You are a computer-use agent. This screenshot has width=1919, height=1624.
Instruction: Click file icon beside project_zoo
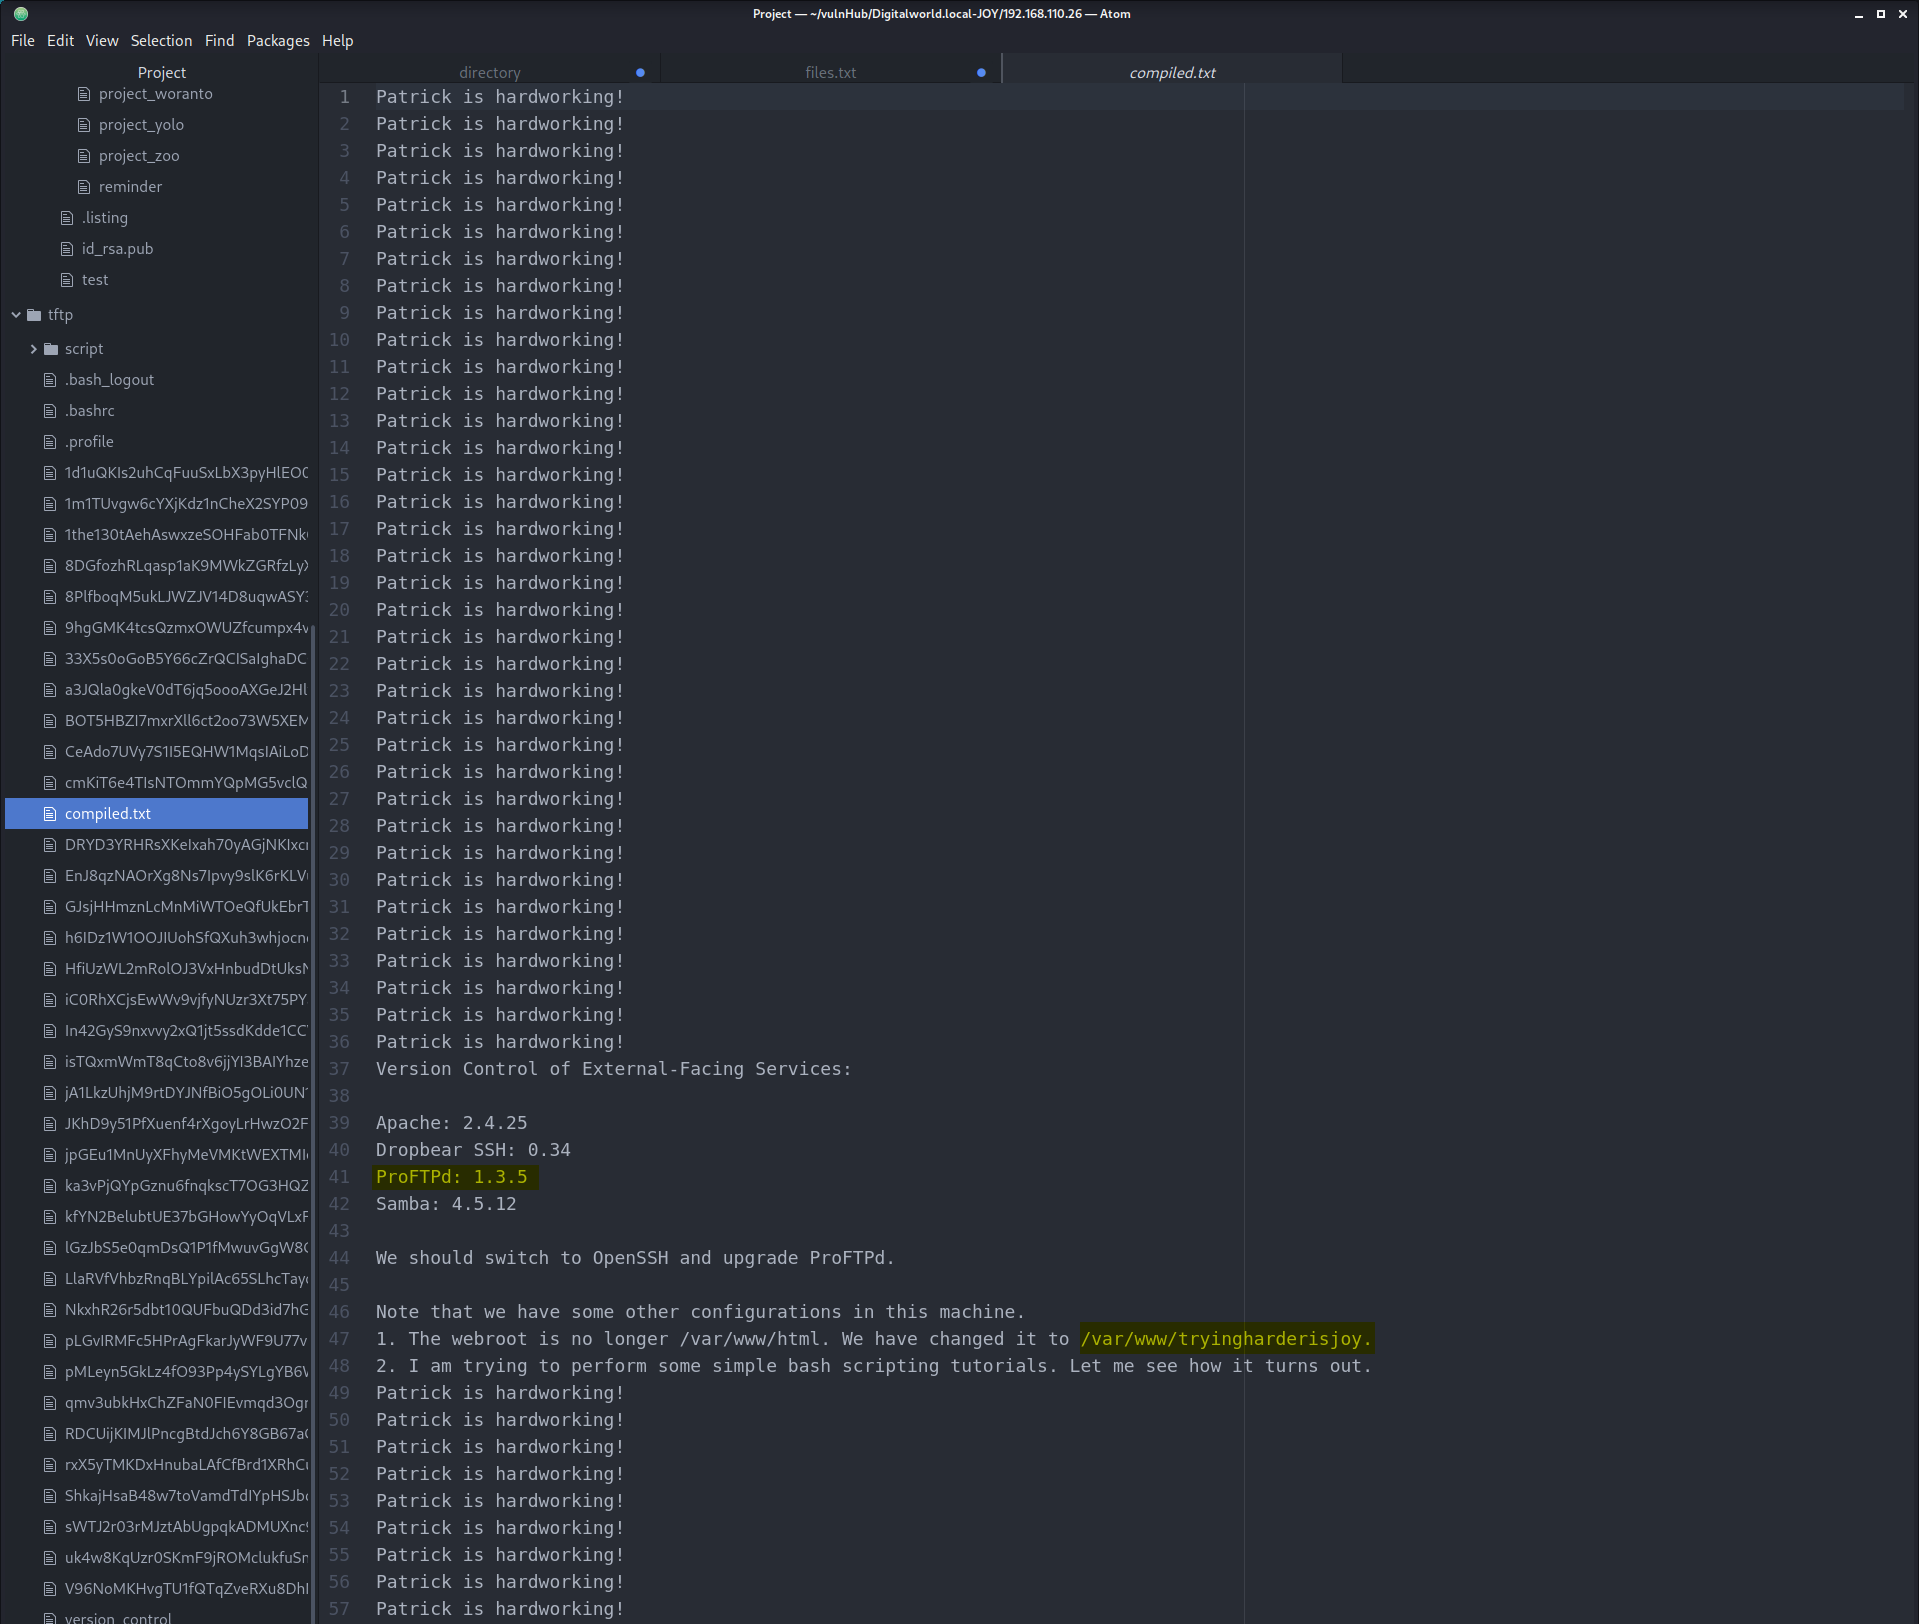tap(84, 156)
